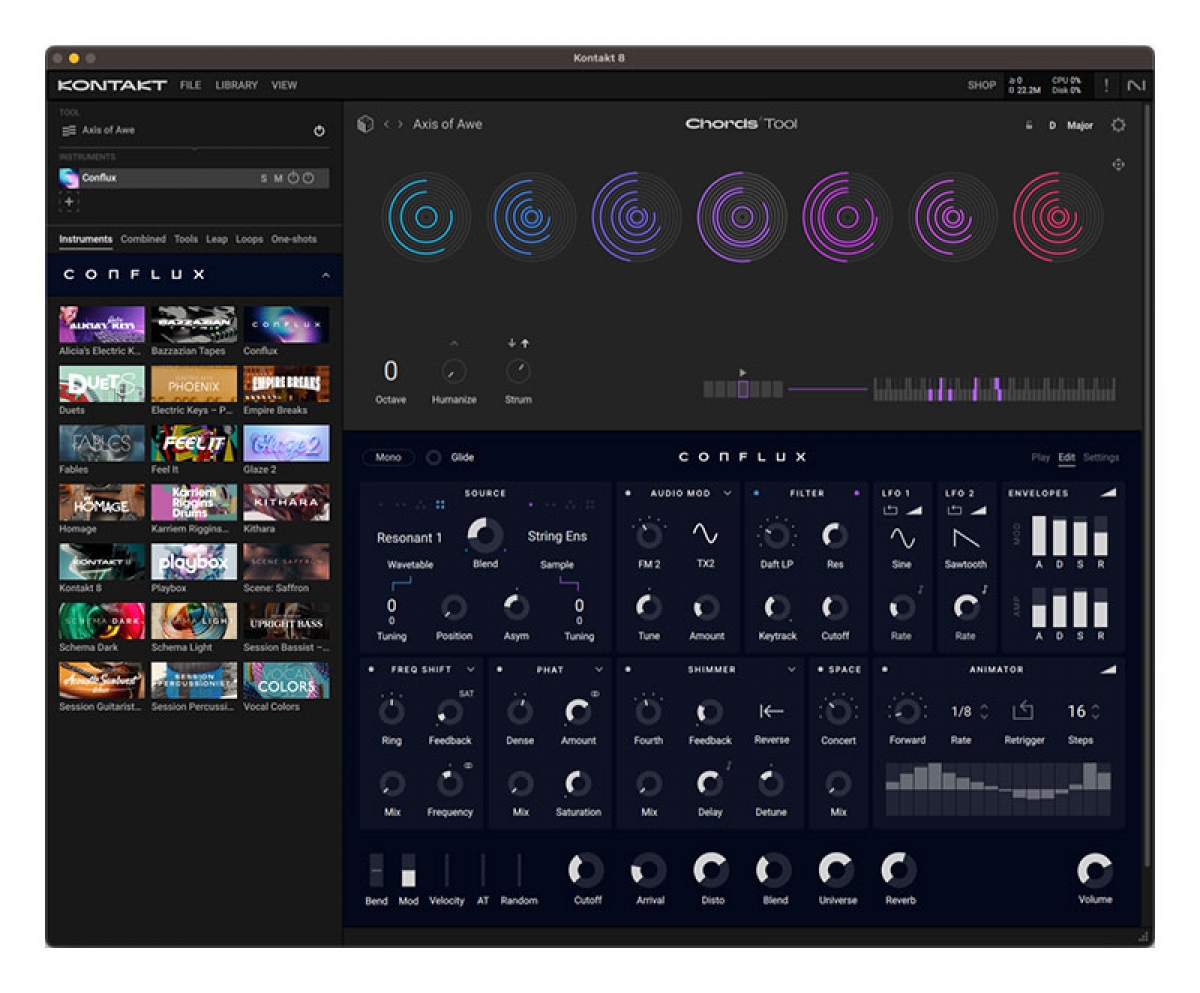Open the LIBRARY menu

236,85
